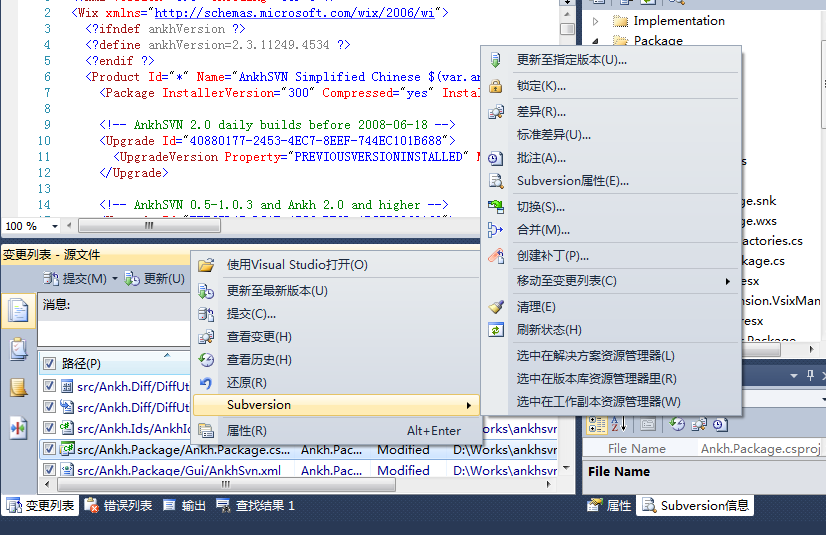Click the commit icon beside 提交(C) menu entry
Screen dimensions: 826x535
[x=206, y=314]
